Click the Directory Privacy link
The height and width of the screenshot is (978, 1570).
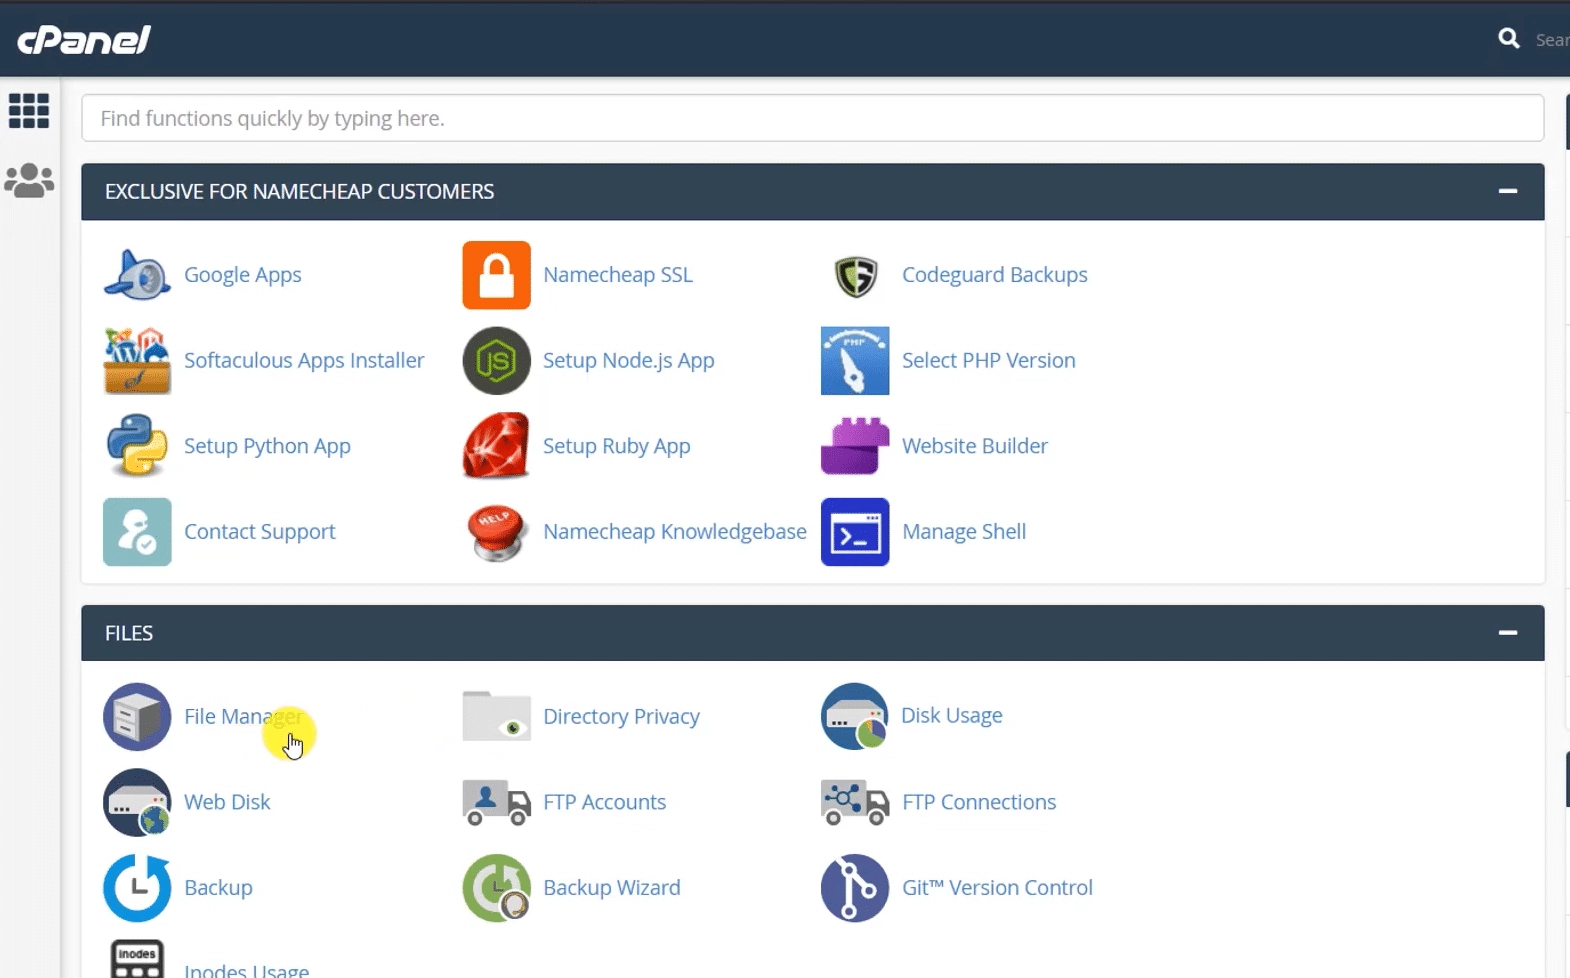[x=621, y=717]
